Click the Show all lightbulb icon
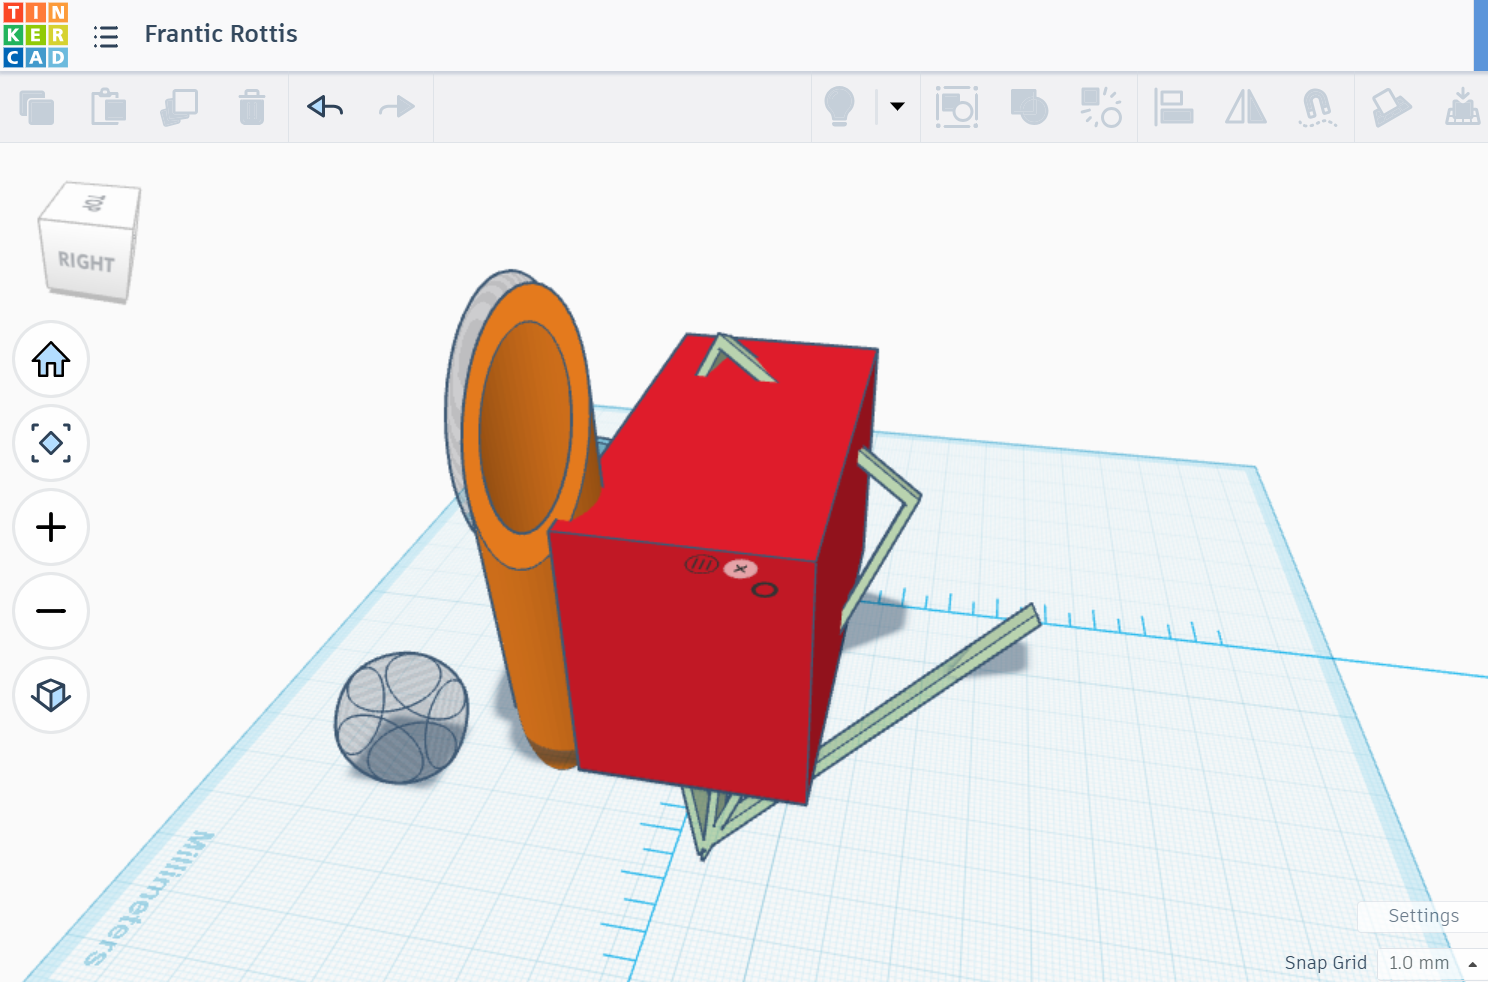Image resolution: width=1488 pixels, height=982 pixels. [x=839, y=106]
